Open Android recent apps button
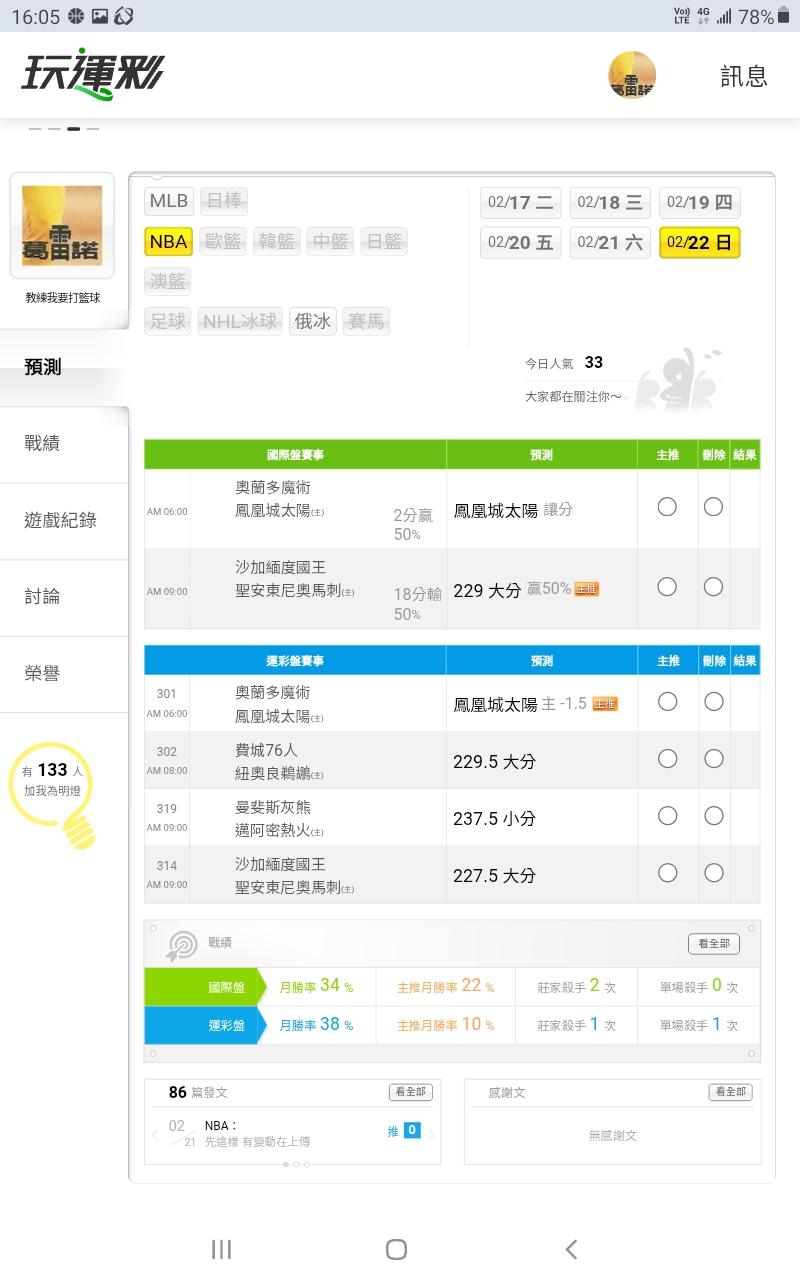Image resolution: width=800 pixels, height=1280 pixels. click(221, 1249)
